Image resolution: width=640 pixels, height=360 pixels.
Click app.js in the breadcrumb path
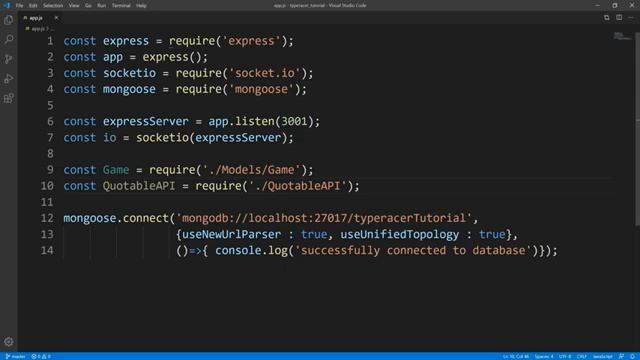pos(38,29)
